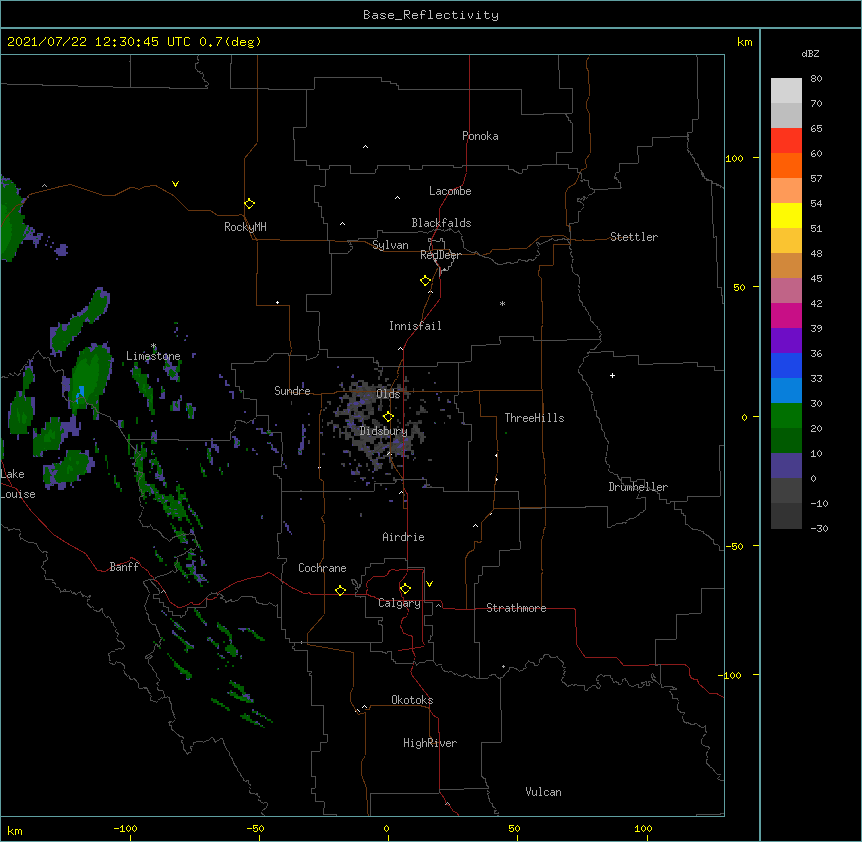The height and width of the screenshot is (842, 862).
Task: Click the Lacombe city label
Action: pos(450,191)
